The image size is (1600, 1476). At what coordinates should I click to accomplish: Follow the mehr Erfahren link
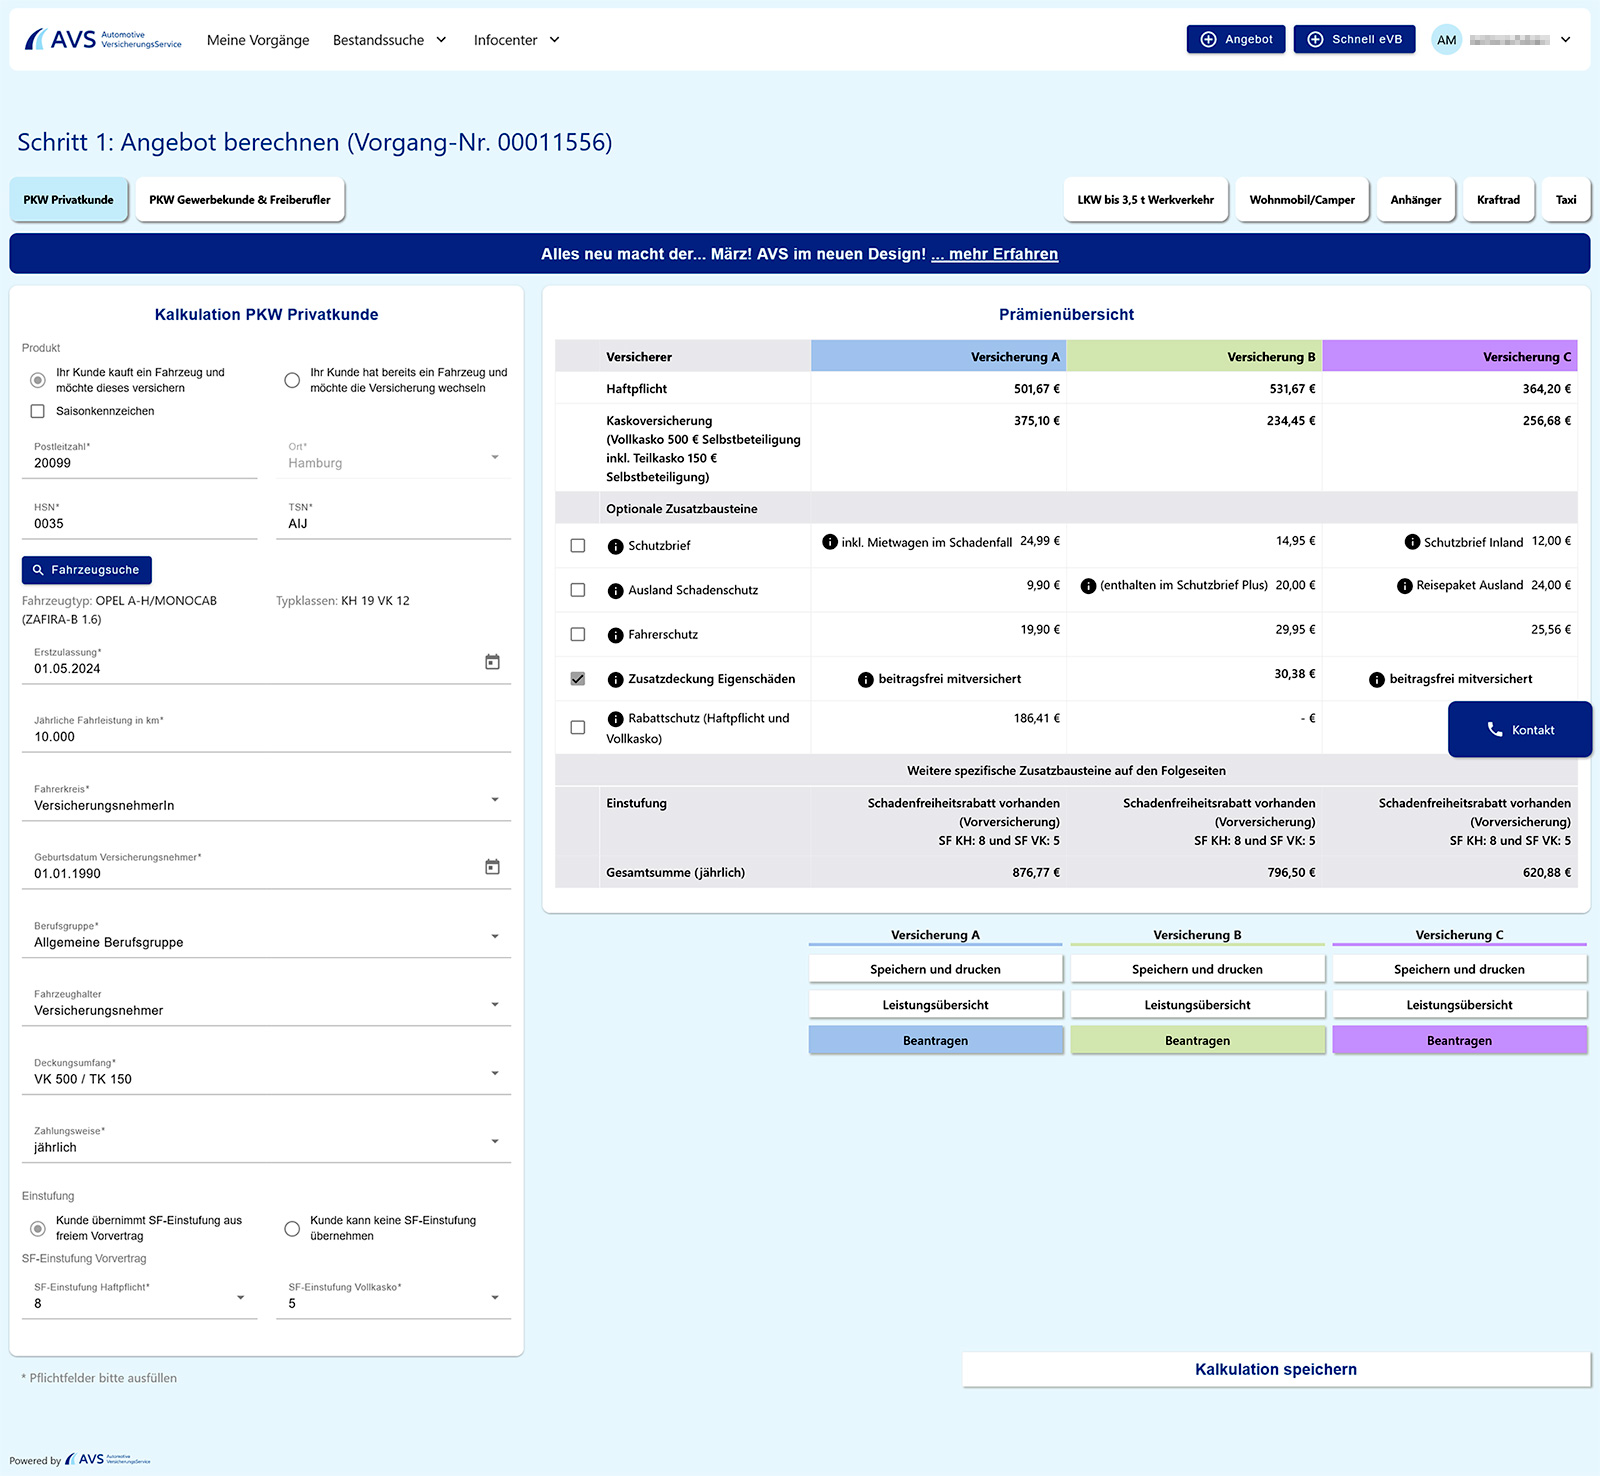994,254
